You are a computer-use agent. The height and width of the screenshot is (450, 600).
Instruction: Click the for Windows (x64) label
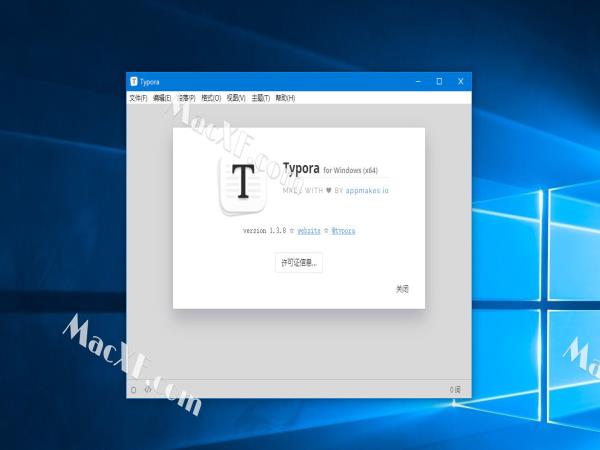coord(351,170)
